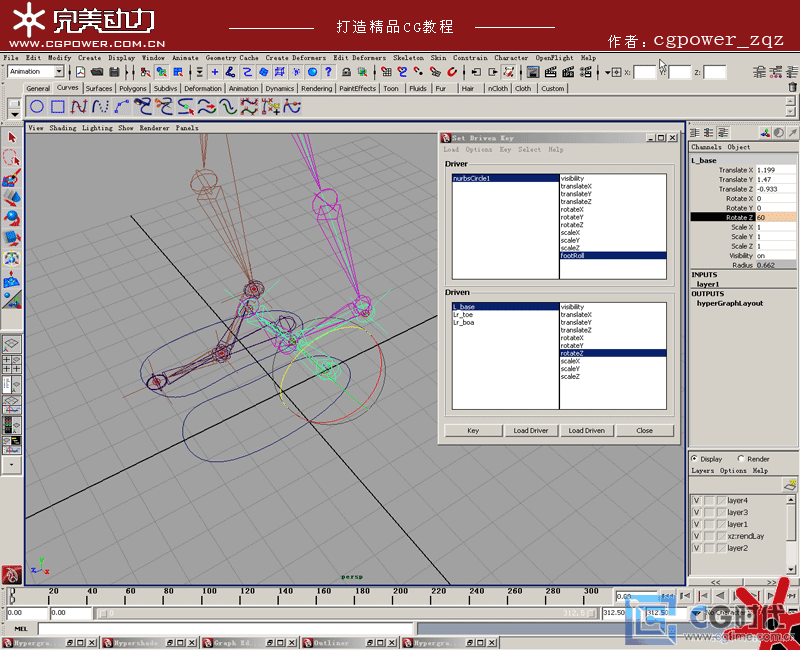Switch to the Surfaces shelf tab
This screenshot has width=800, height=650.
98,88
